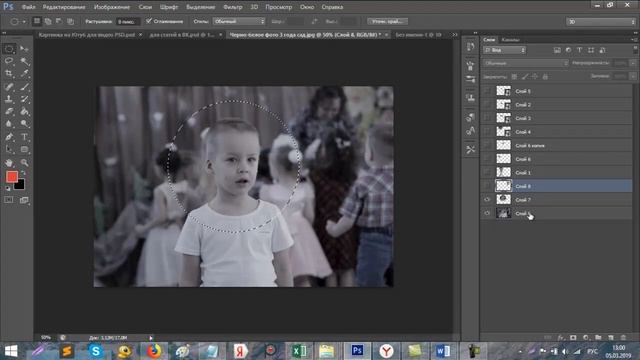Viewport: 640px width, 360px height.
Task: Show layer Слой 6 копия via visibility box
Action: [x=487, y=145]
